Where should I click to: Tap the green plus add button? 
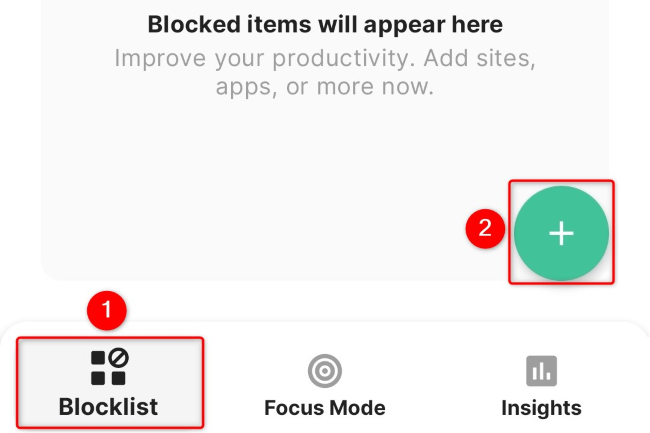click(x=561, y=233)
